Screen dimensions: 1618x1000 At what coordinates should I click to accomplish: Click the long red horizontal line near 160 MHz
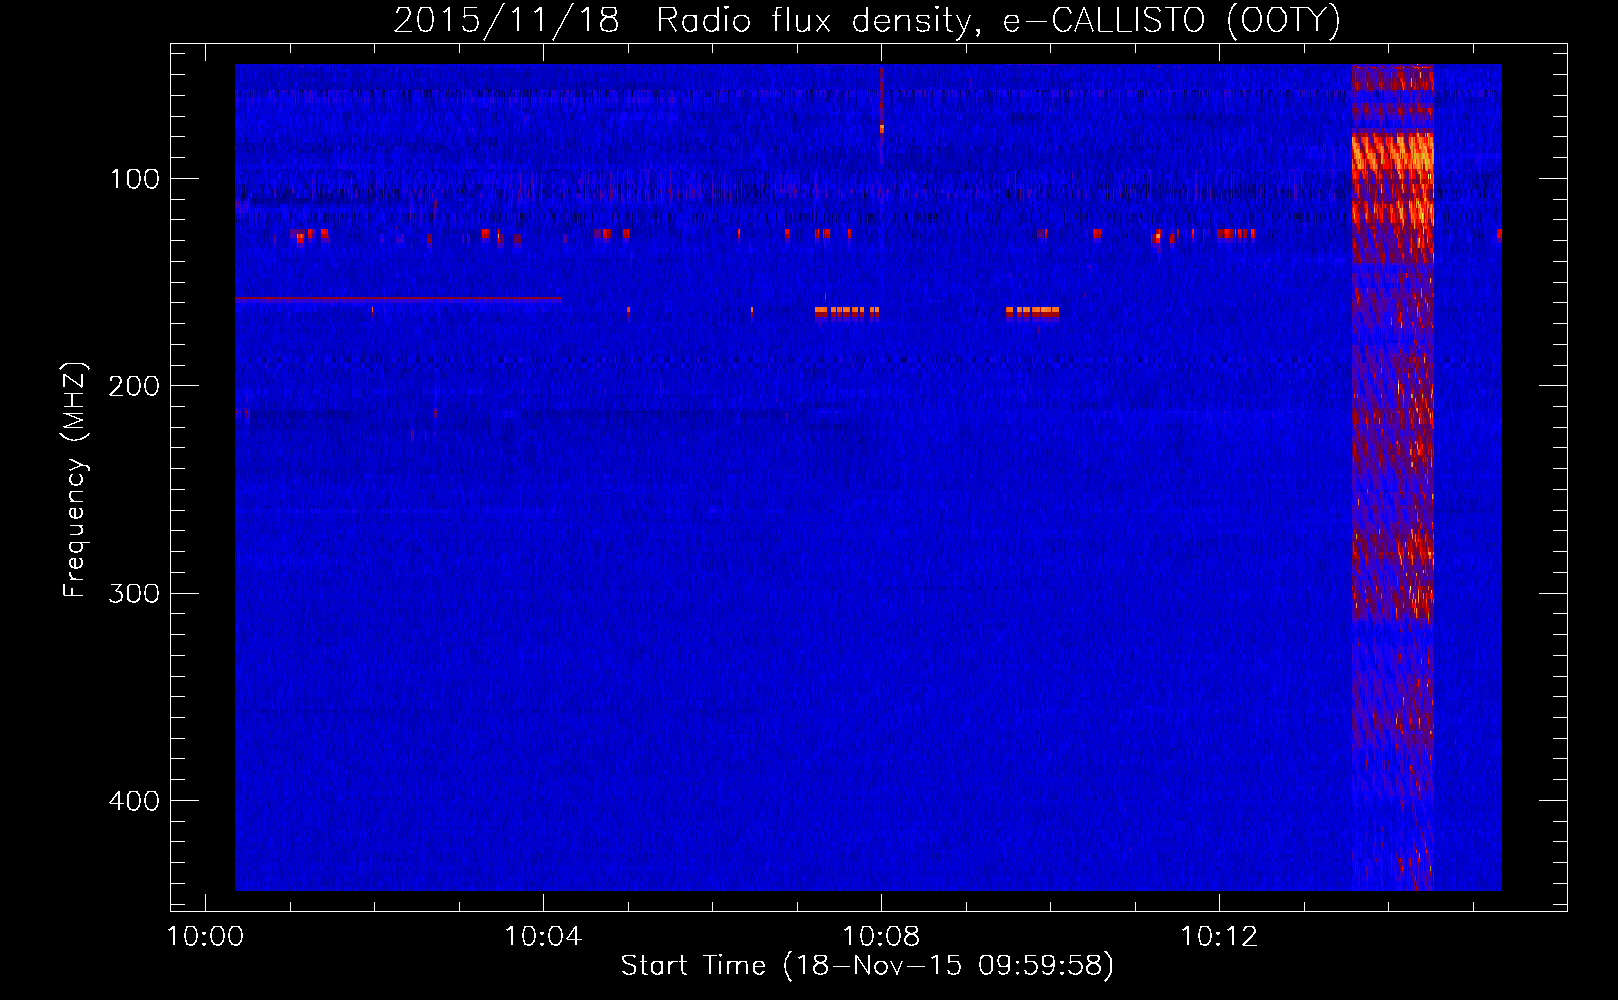398,299
